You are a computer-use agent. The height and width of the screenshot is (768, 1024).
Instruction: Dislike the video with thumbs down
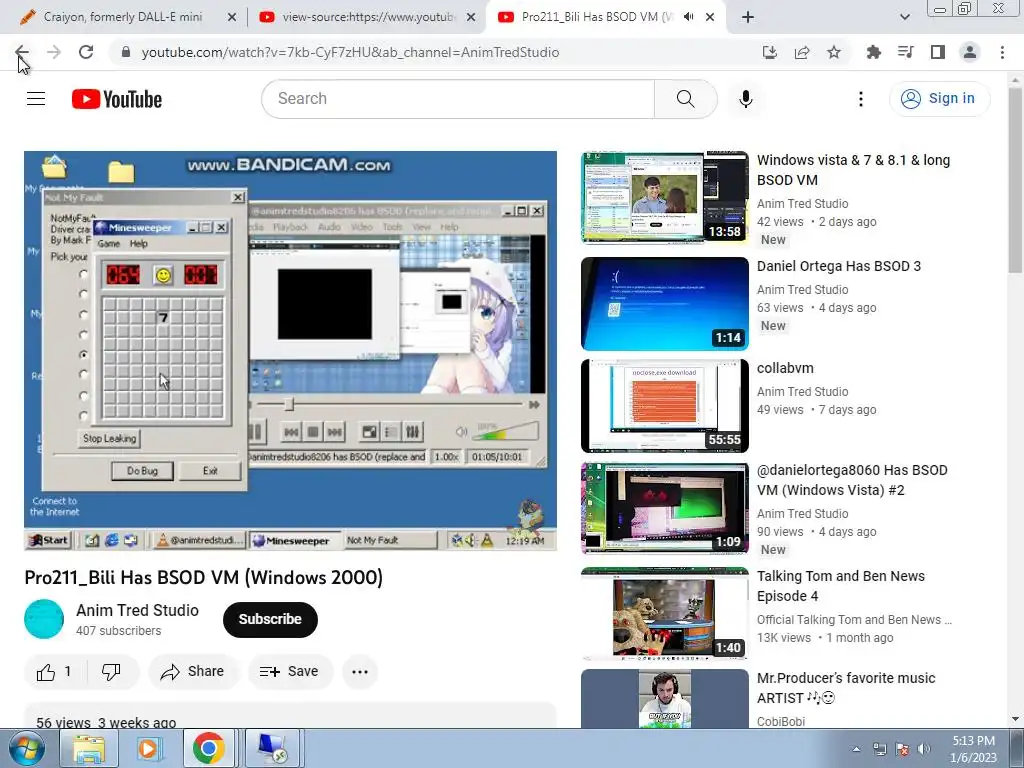tap(111, 671)
